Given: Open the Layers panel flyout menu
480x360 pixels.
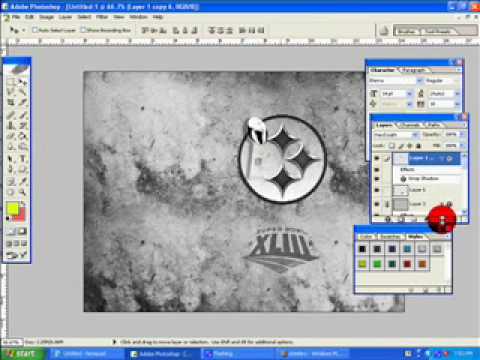Looking at the screenshot, I should (x=463, y=125).
